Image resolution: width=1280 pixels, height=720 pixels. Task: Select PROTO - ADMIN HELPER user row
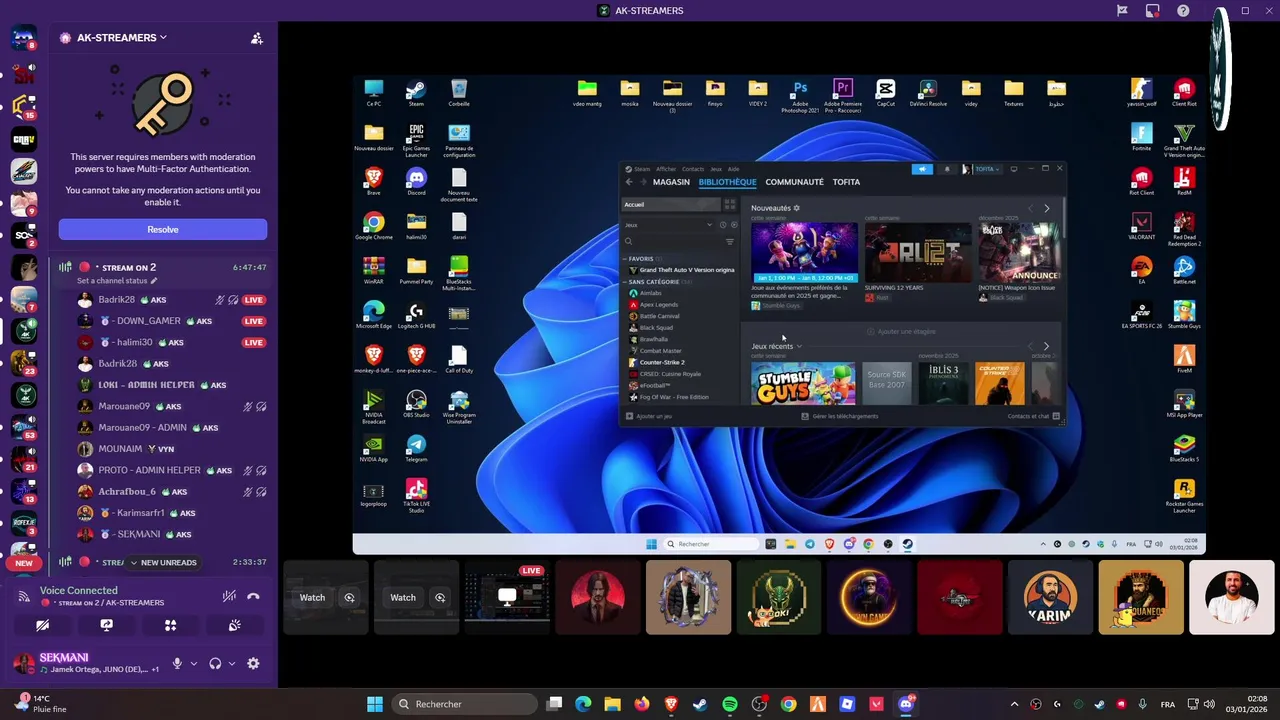click(x=170, y=470)
